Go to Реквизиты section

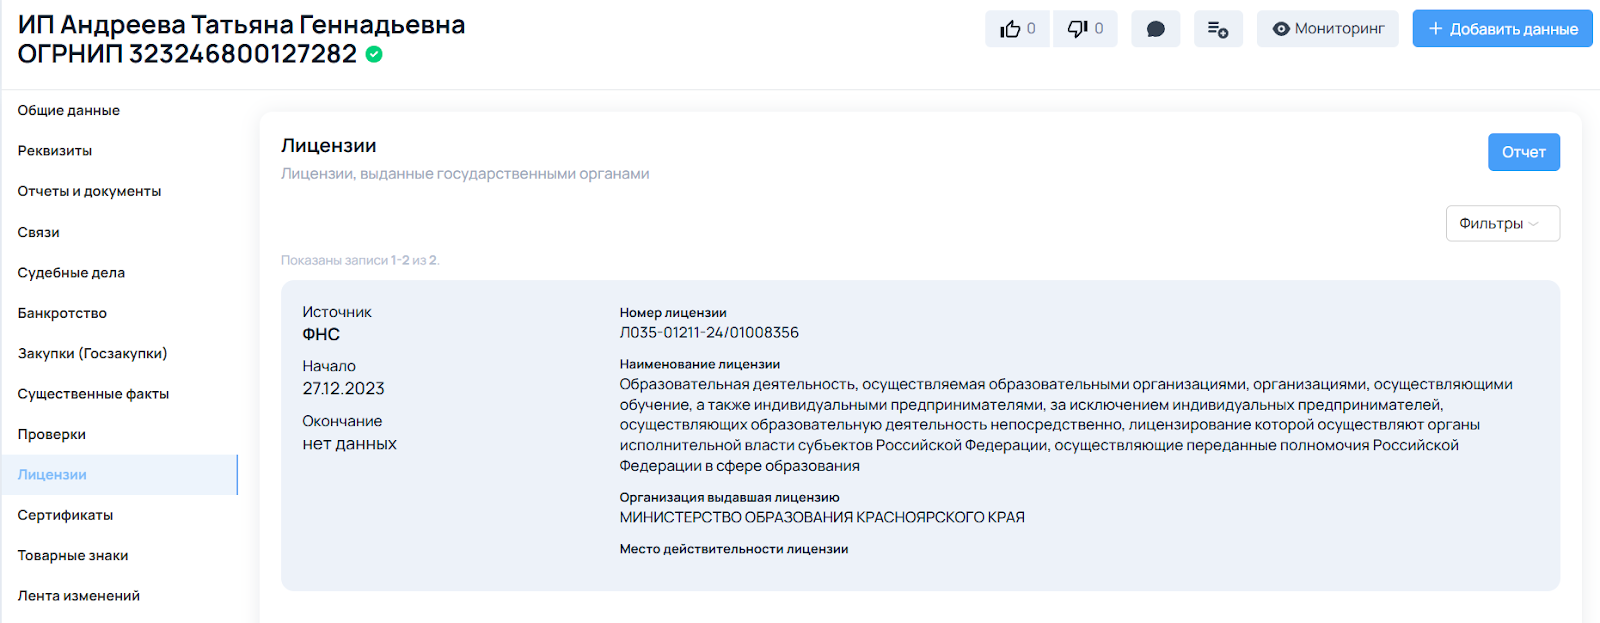[55, 151]
